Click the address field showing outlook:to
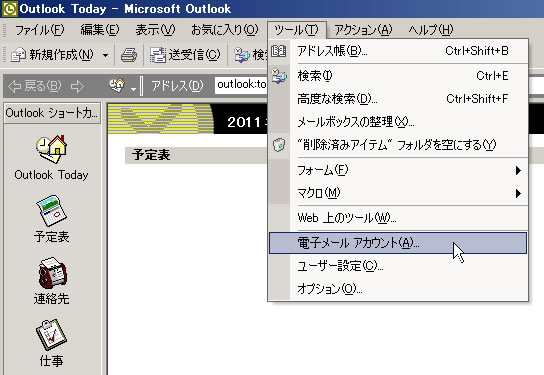The image size is (544, 375). click(241, 85)
